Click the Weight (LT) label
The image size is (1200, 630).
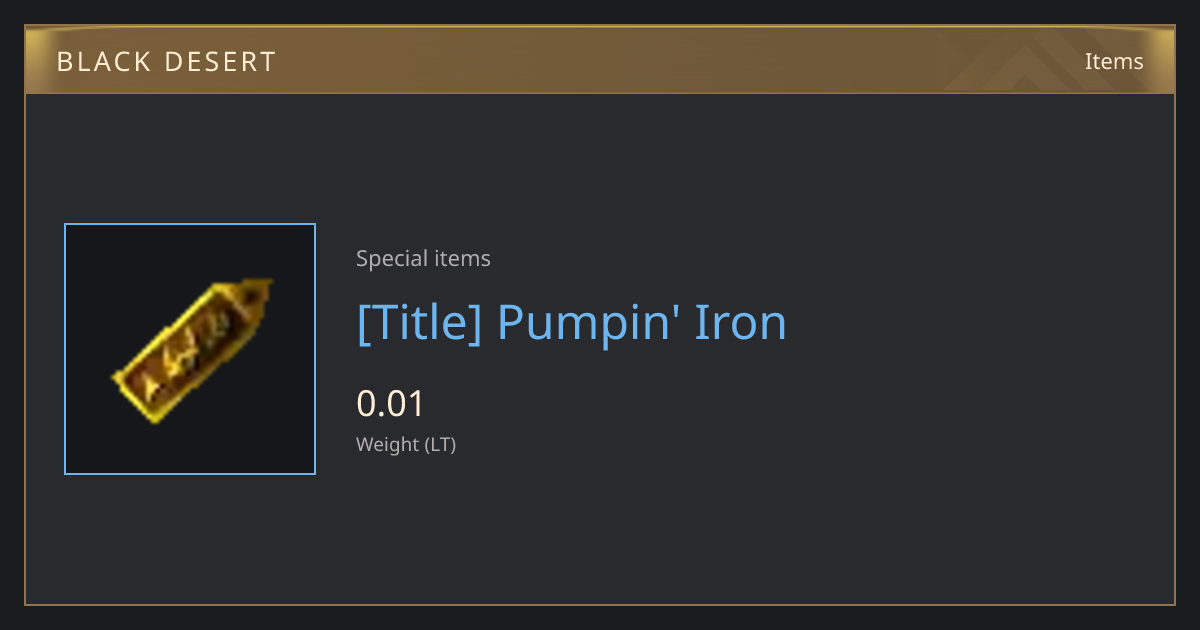click(x=406, y=444)
